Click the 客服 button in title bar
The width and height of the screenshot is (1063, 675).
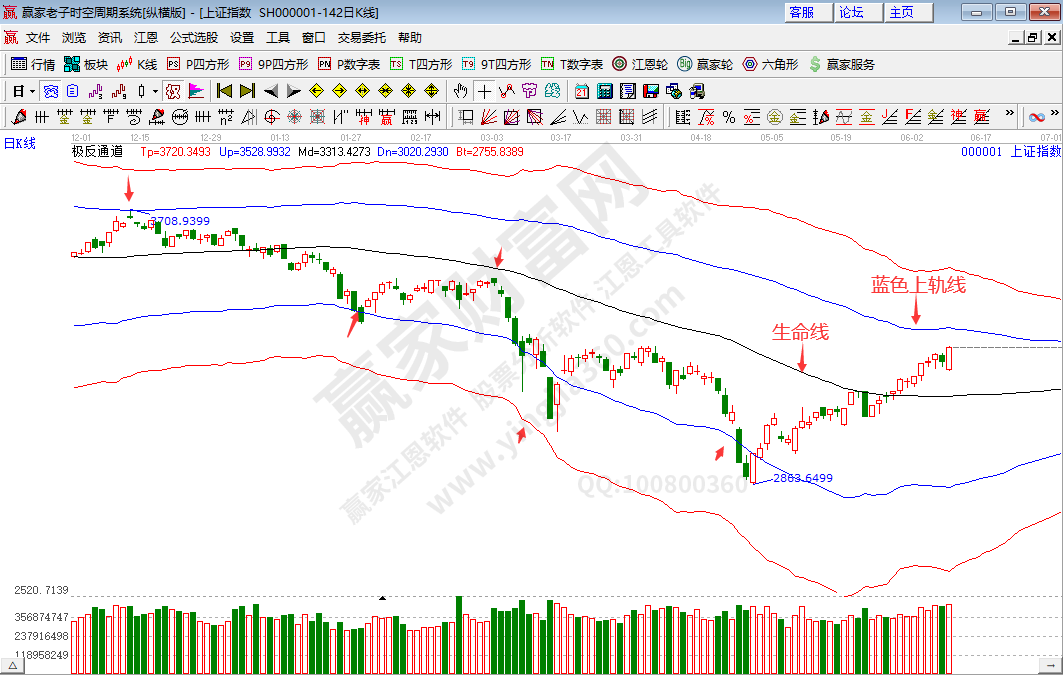pyautogui.click(x=802, y=12)
